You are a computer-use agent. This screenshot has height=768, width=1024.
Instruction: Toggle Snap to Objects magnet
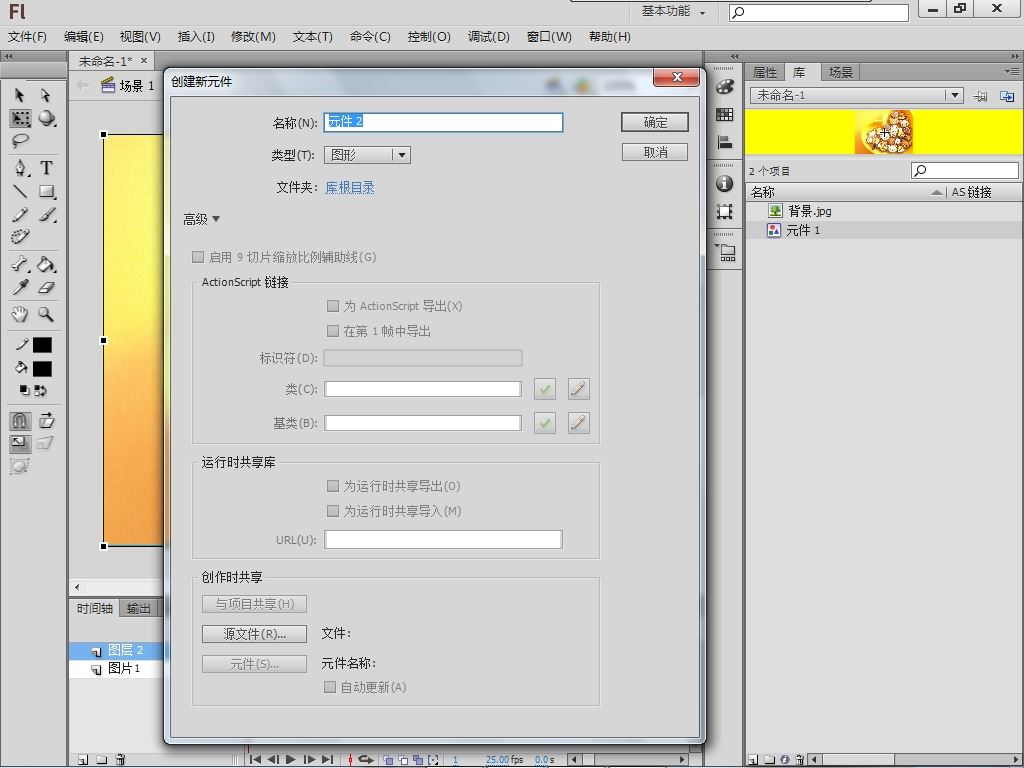(x=20, y=421)
